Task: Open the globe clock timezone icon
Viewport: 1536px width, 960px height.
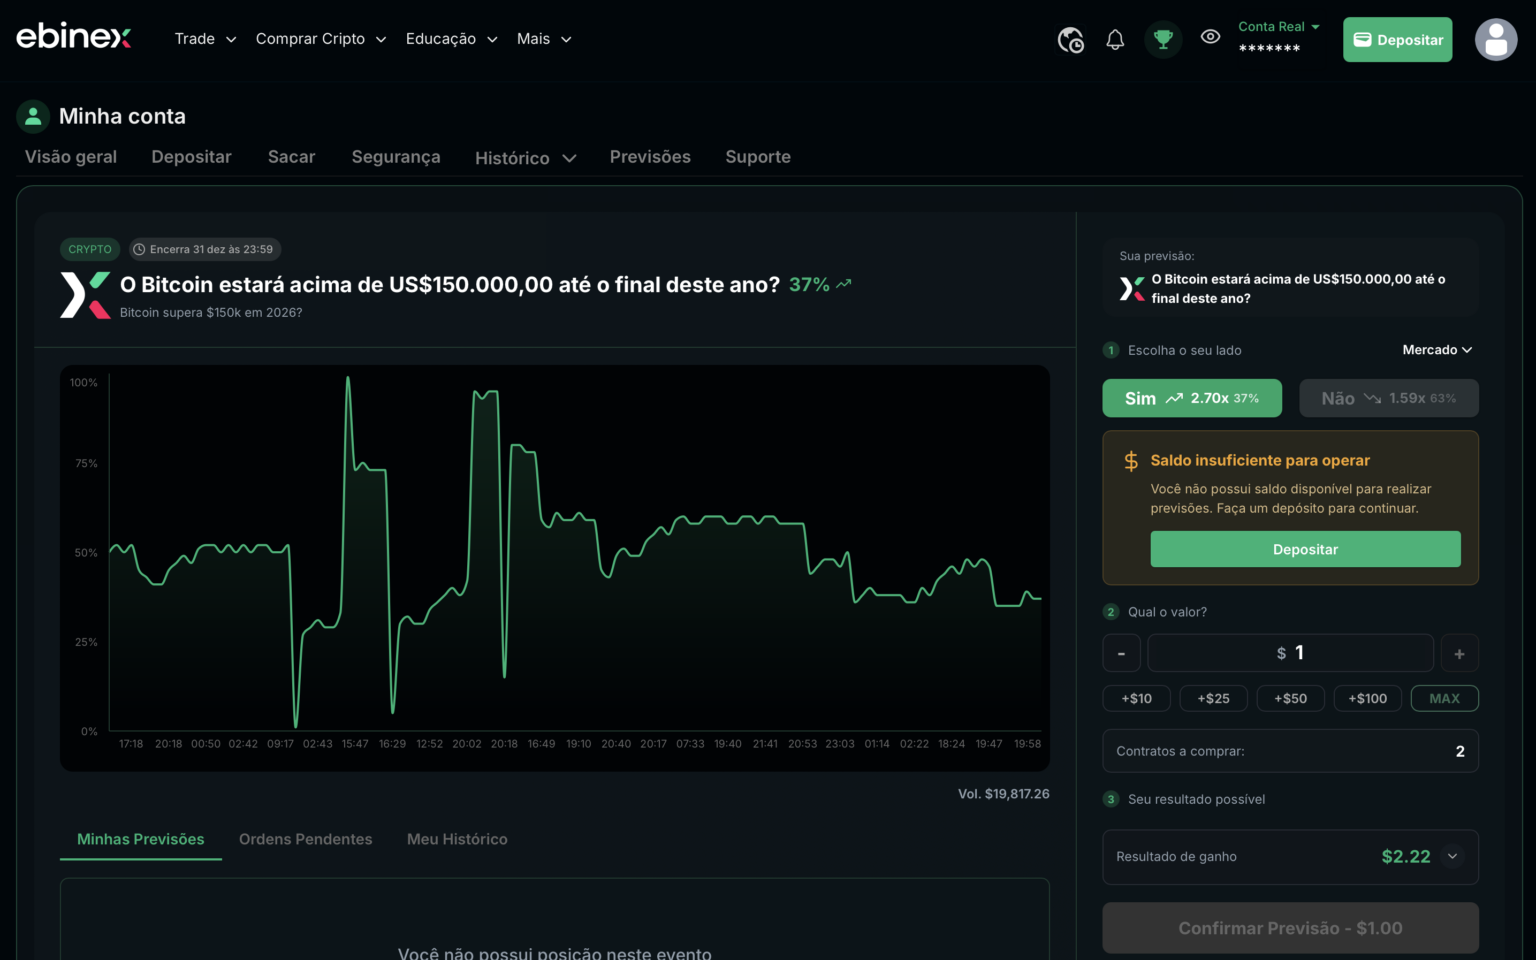Action: point(1071,40)
